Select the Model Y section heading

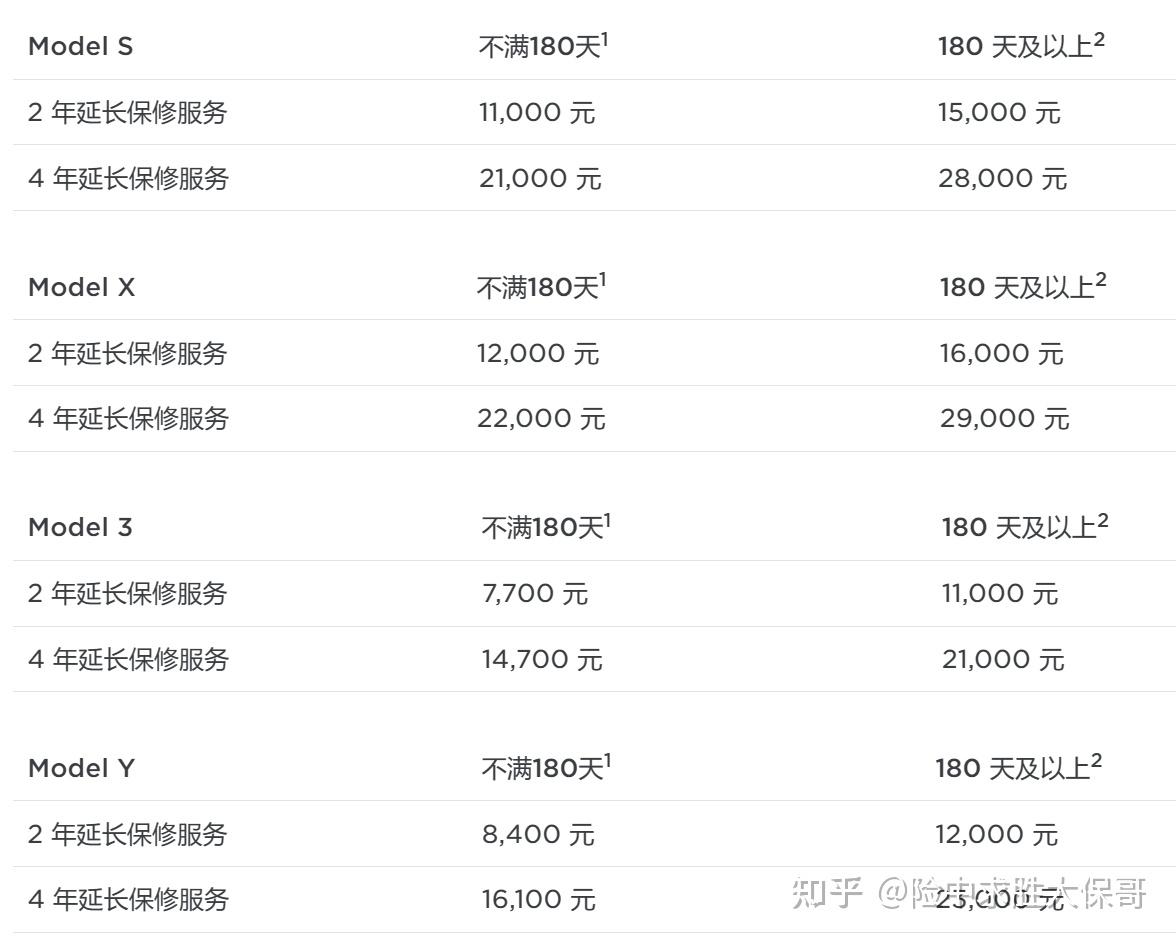click(x=81, y=769)
